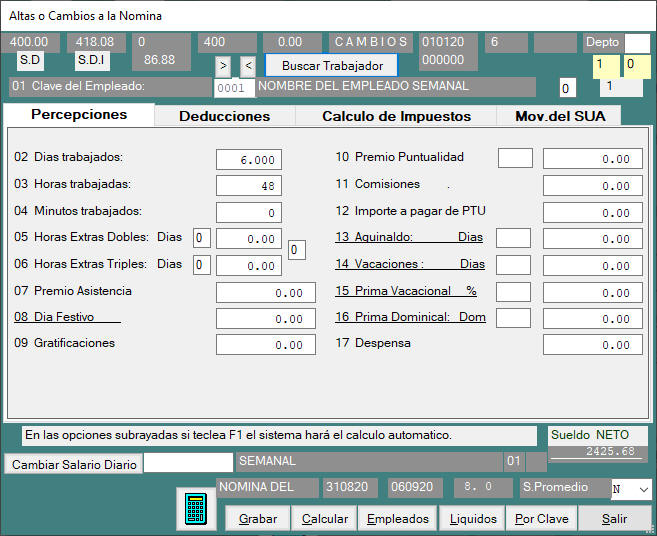Screen dimensions: 657x536
Task: Click the Grabar button
Action: pyautogui.click(x=258, y=519)
